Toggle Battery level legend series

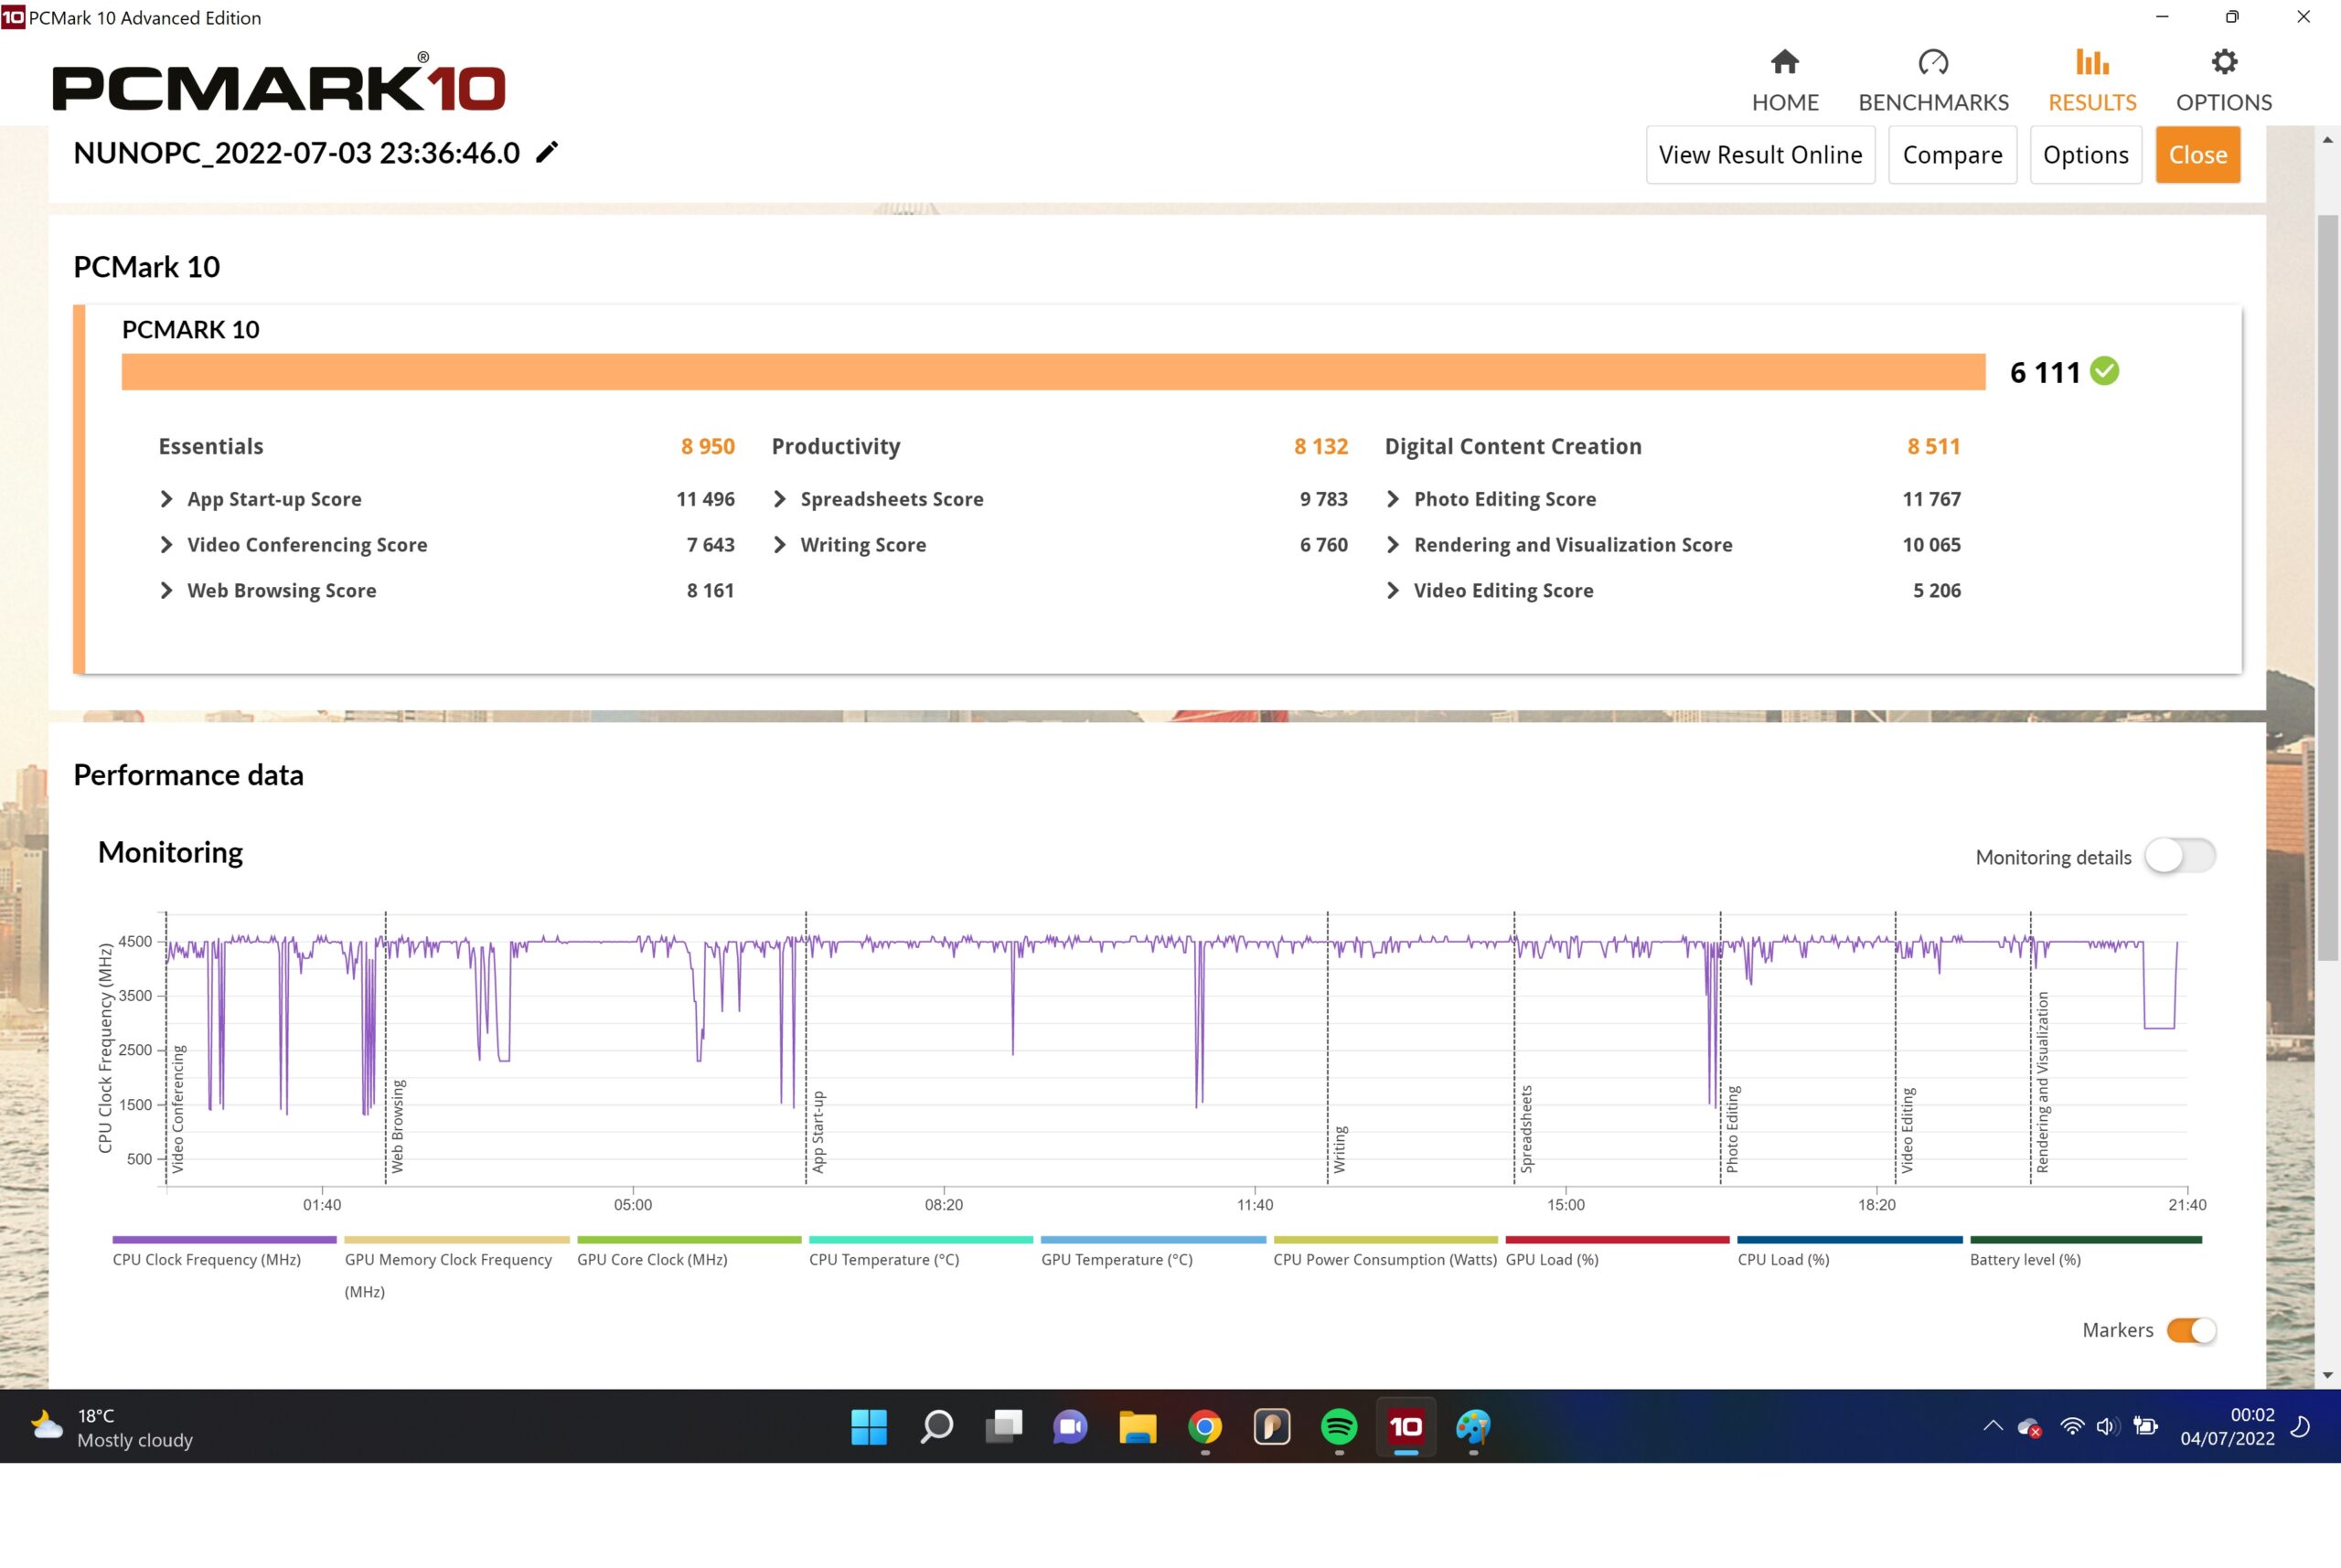pos(2086,1253)
